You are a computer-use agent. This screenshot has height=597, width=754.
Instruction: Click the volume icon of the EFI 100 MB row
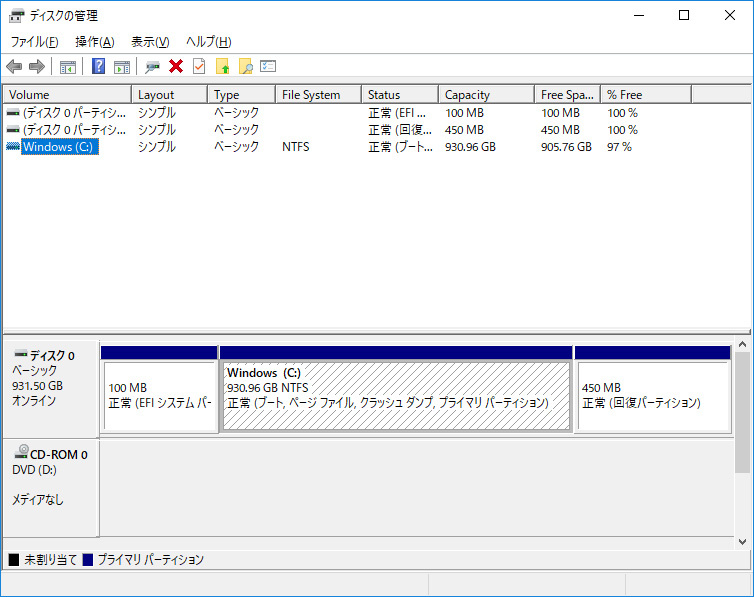pos(13,113)
